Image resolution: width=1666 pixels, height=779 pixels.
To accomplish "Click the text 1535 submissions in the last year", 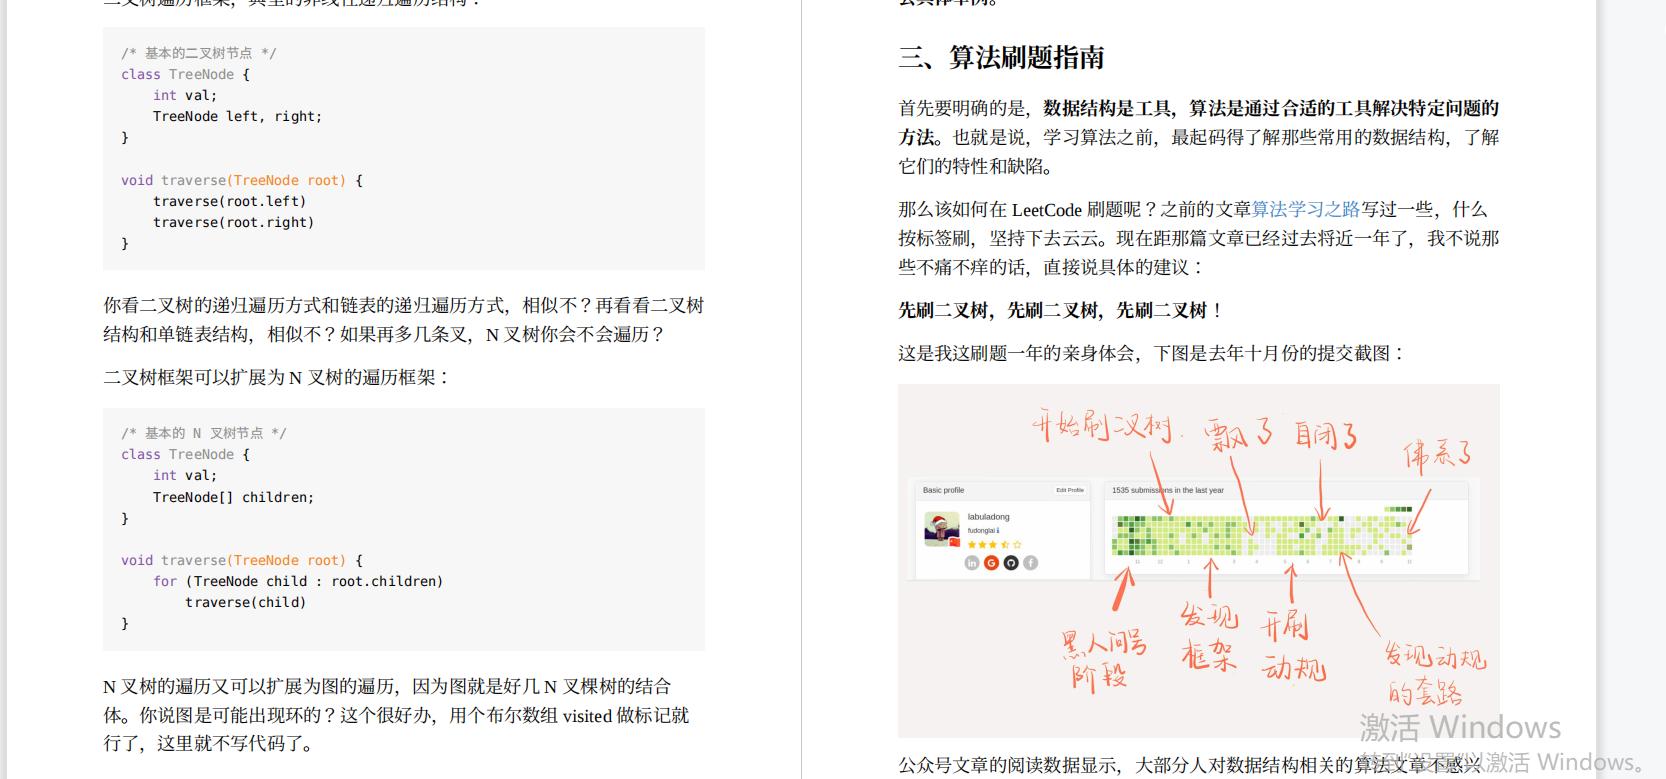I will coord(1167,490).
